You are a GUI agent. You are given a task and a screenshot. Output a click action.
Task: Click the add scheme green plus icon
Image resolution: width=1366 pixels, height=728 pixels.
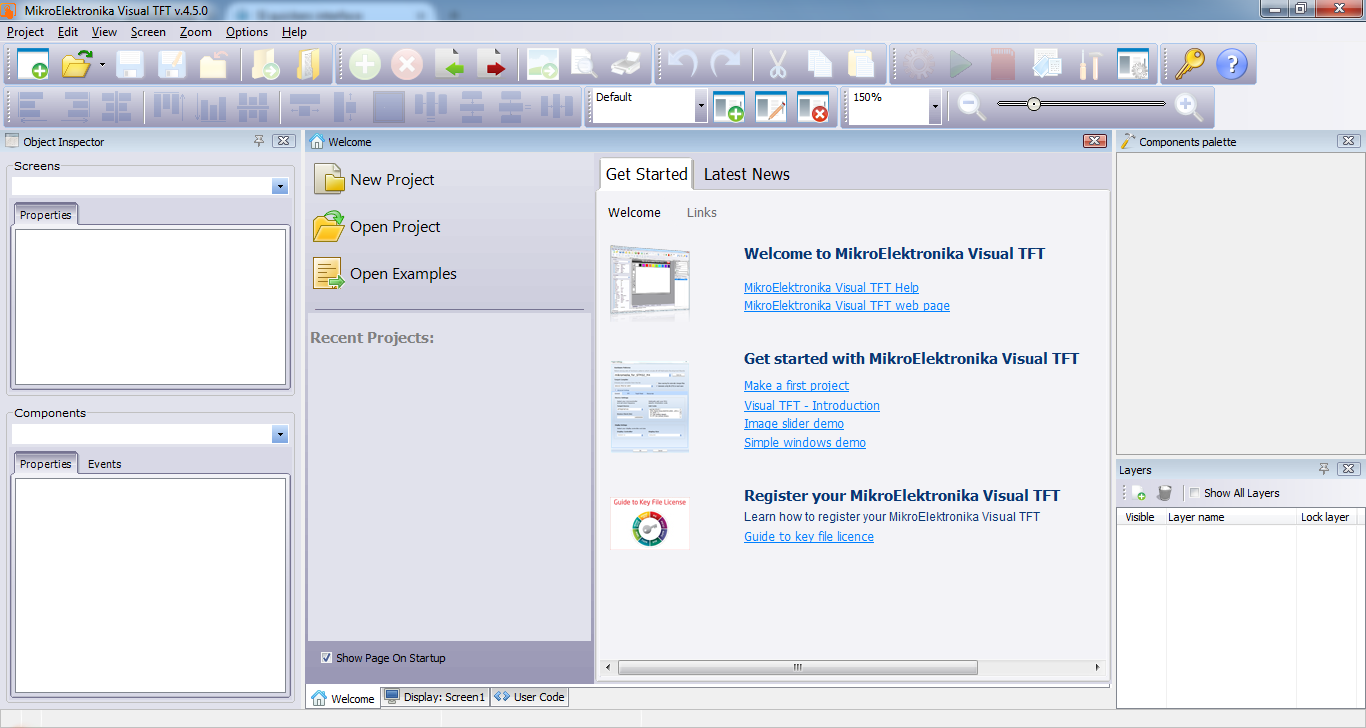pos(729,107)
